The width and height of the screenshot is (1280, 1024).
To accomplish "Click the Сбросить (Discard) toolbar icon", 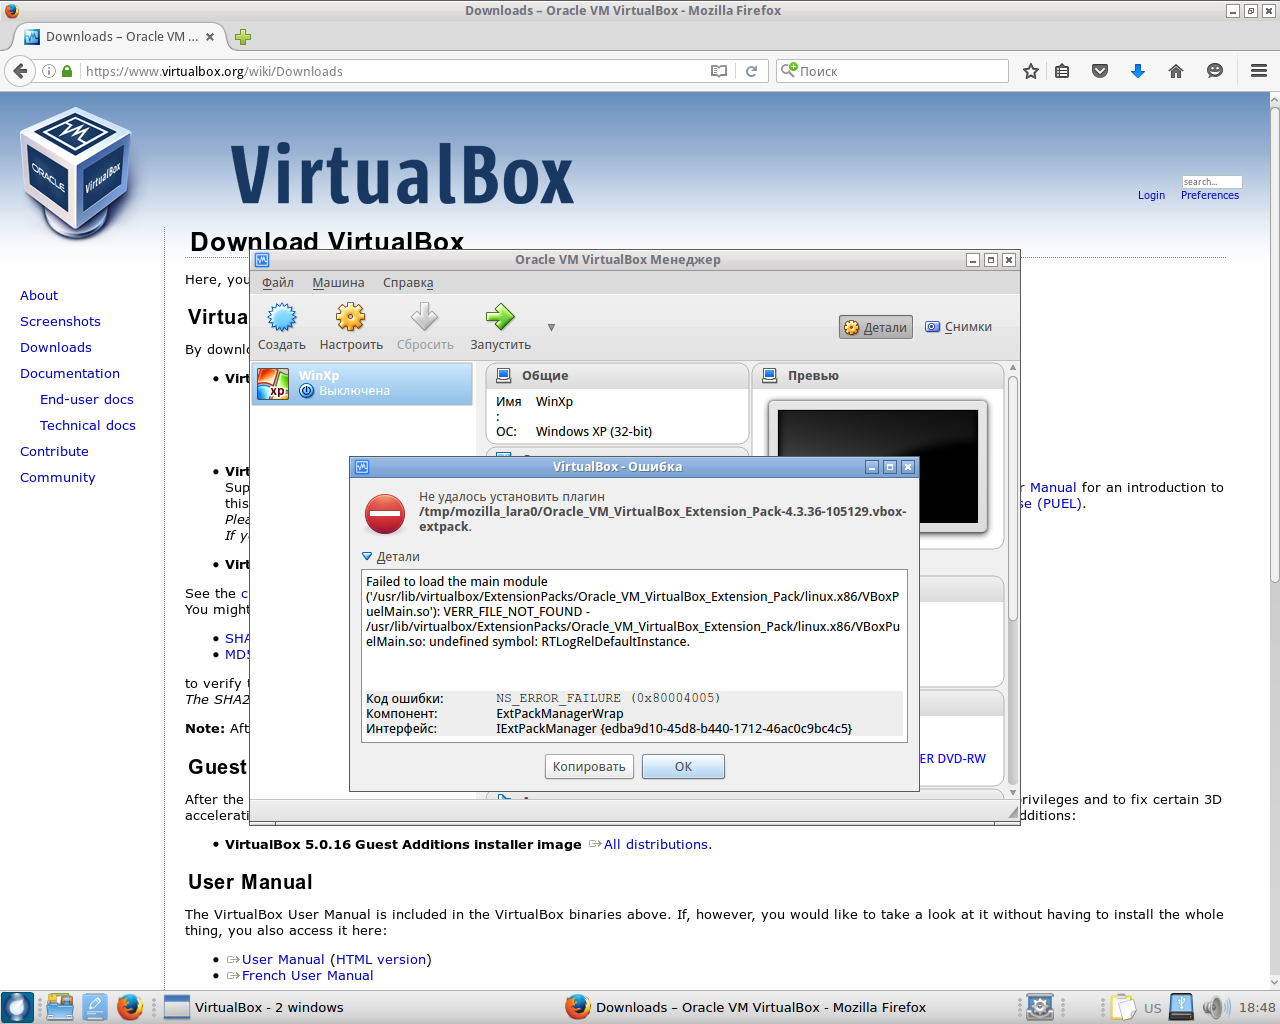I will click(x=425, y=327).
